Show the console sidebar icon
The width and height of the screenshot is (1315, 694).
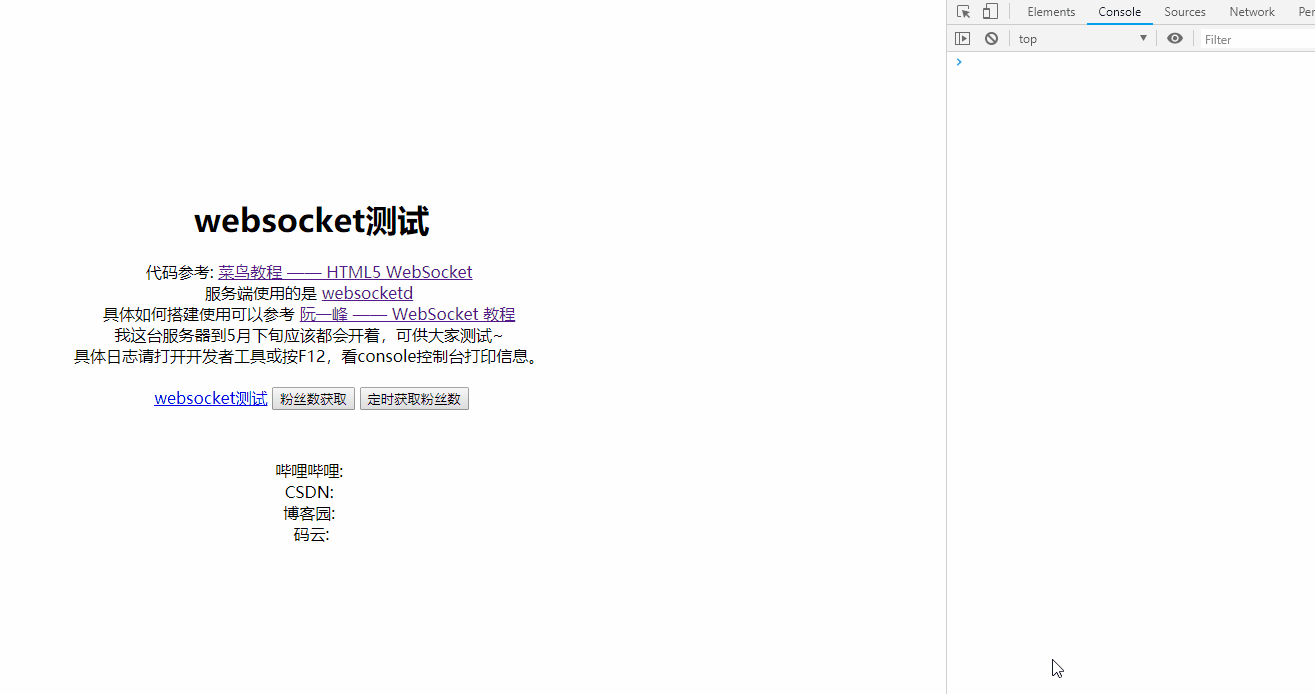point(962,39)
